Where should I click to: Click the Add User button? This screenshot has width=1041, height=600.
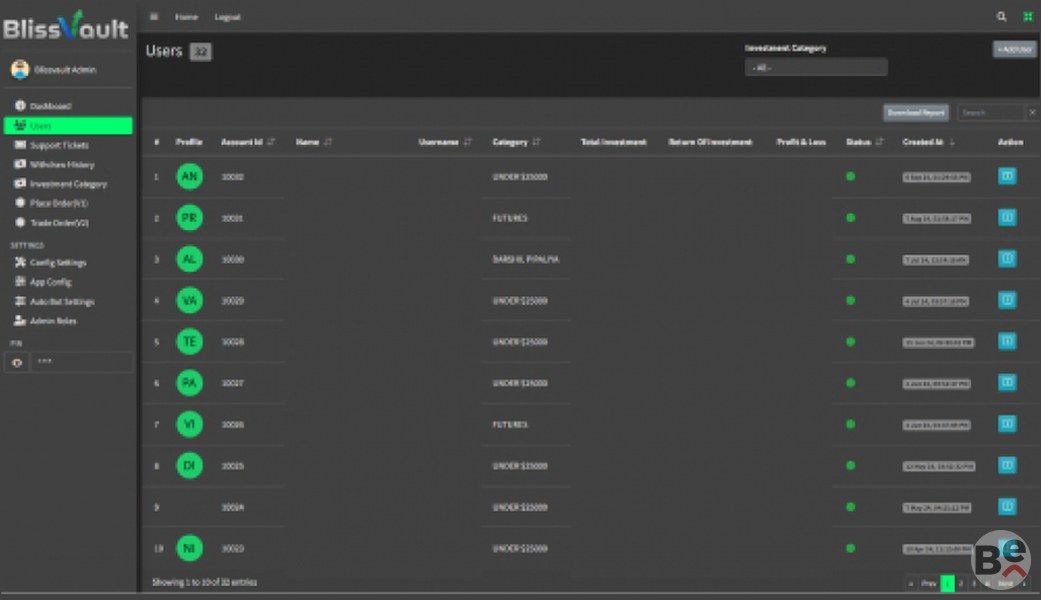[1014, 49]
